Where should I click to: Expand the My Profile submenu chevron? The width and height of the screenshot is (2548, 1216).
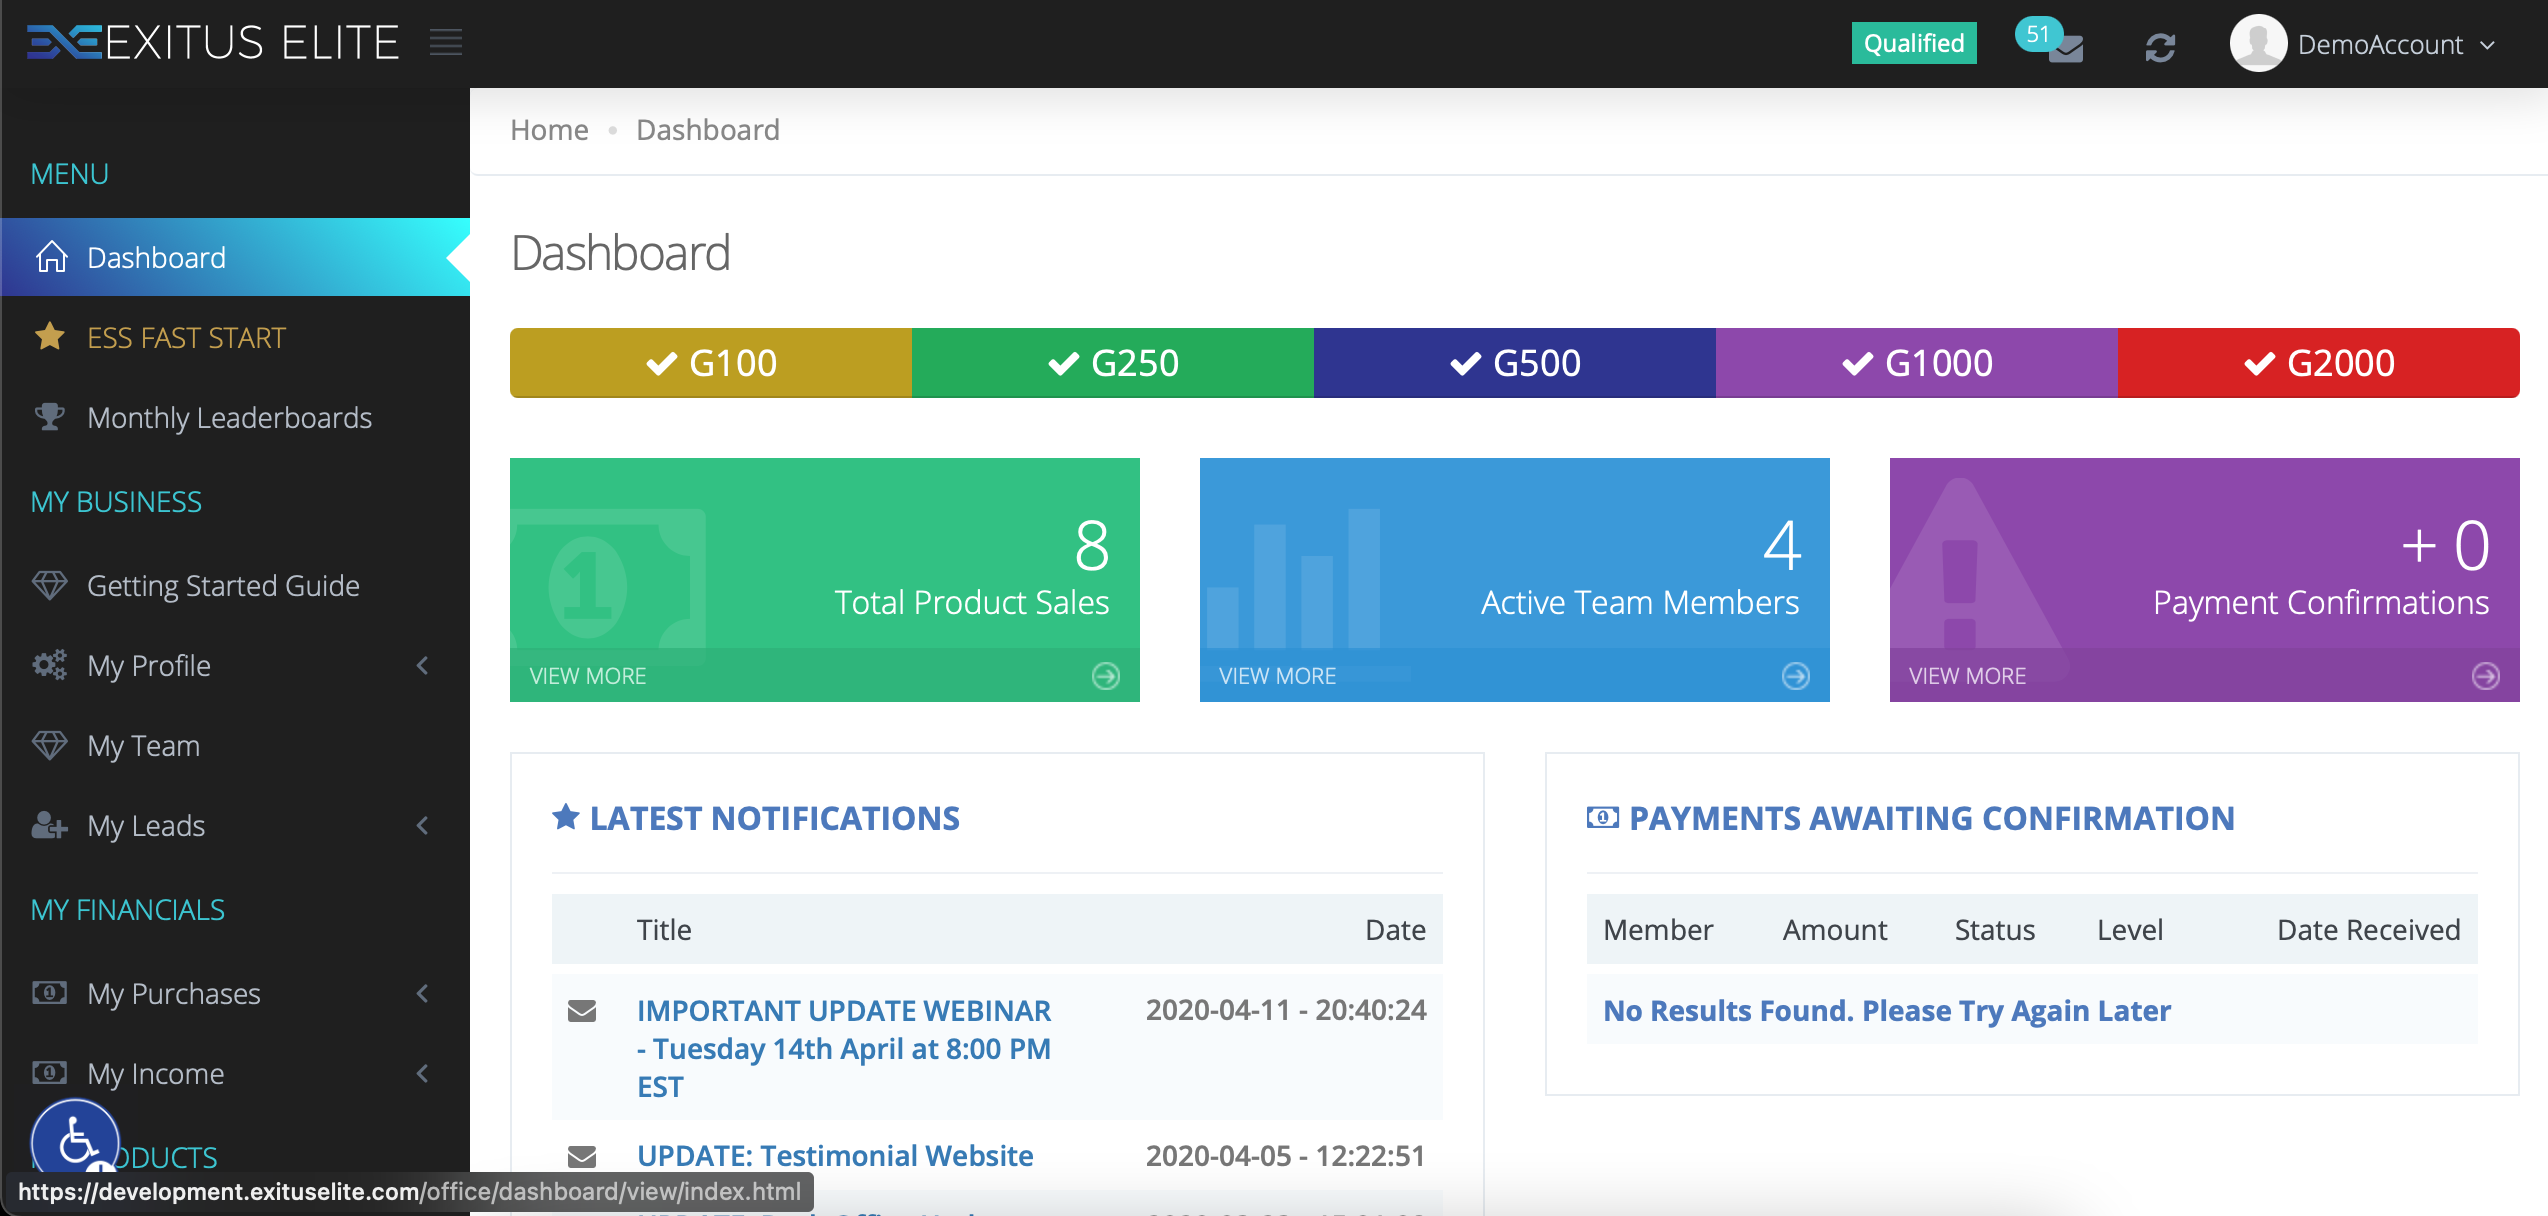coord(423,665)
